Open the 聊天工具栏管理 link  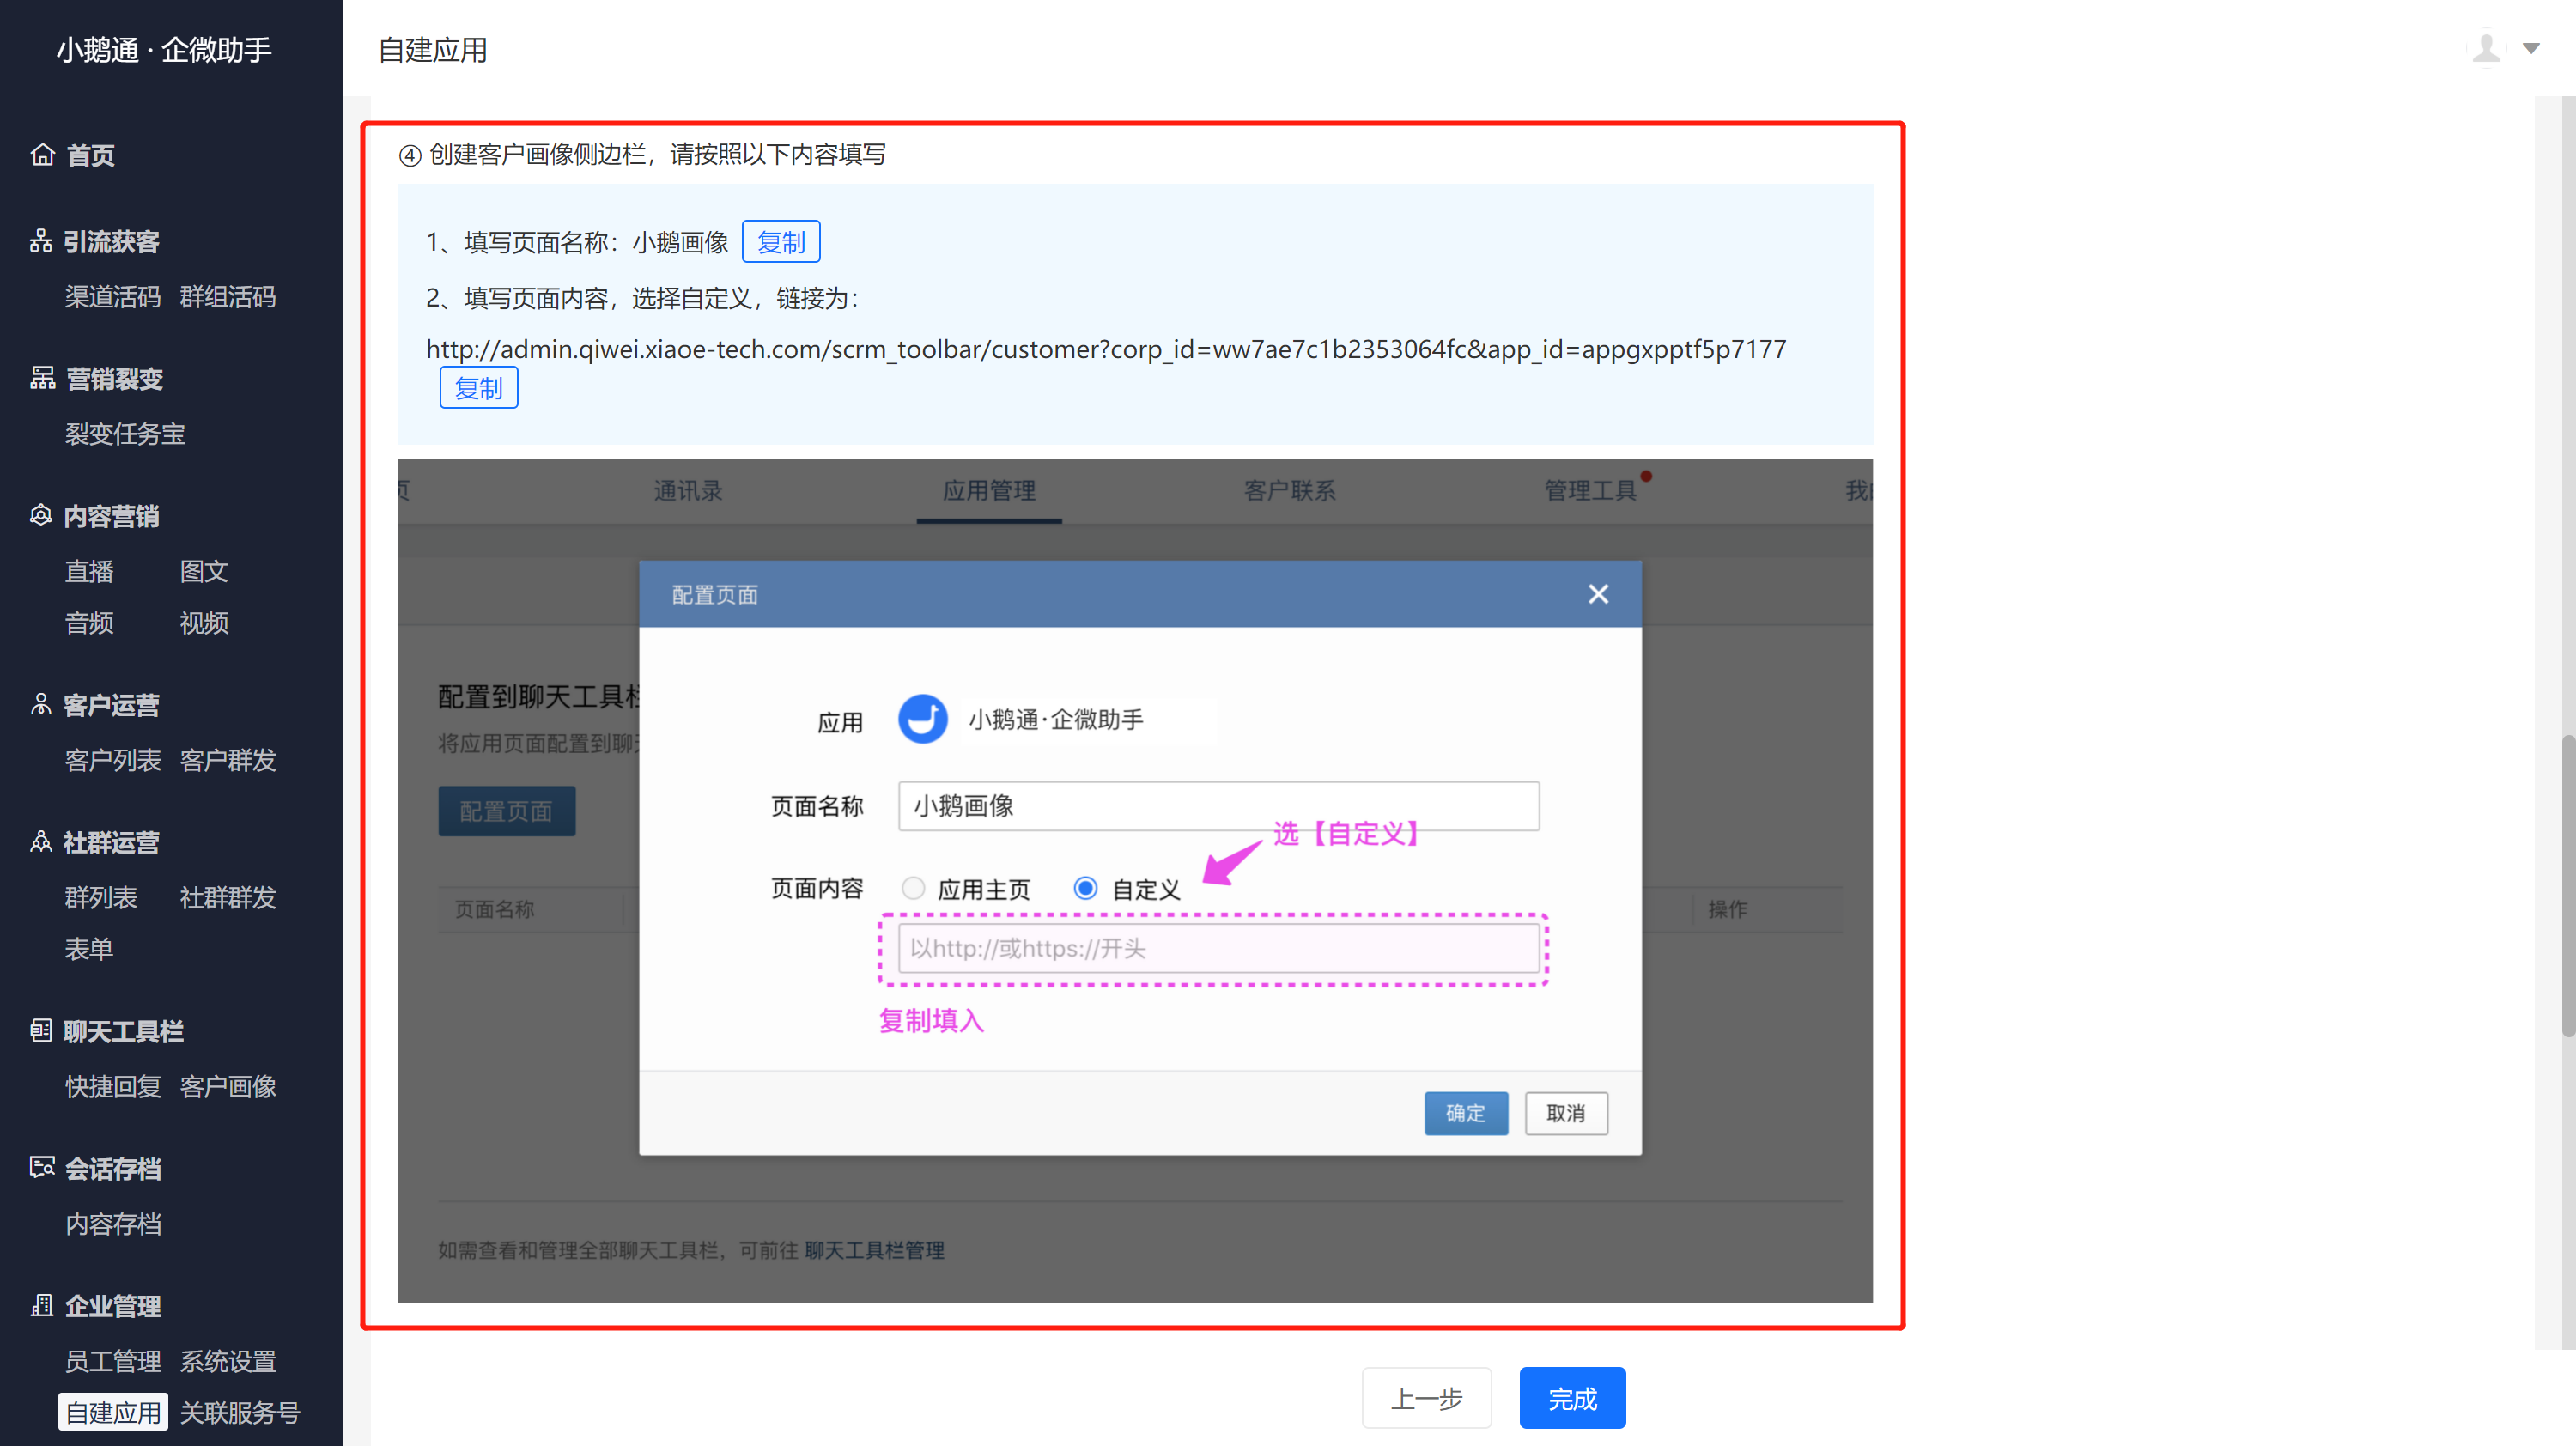coord(874,1250)
